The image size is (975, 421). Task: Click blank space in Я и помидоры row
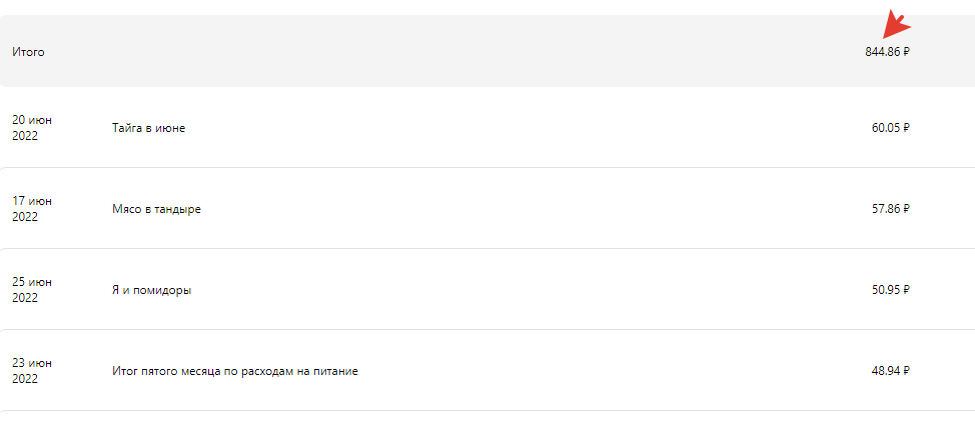tap(529, 290)
